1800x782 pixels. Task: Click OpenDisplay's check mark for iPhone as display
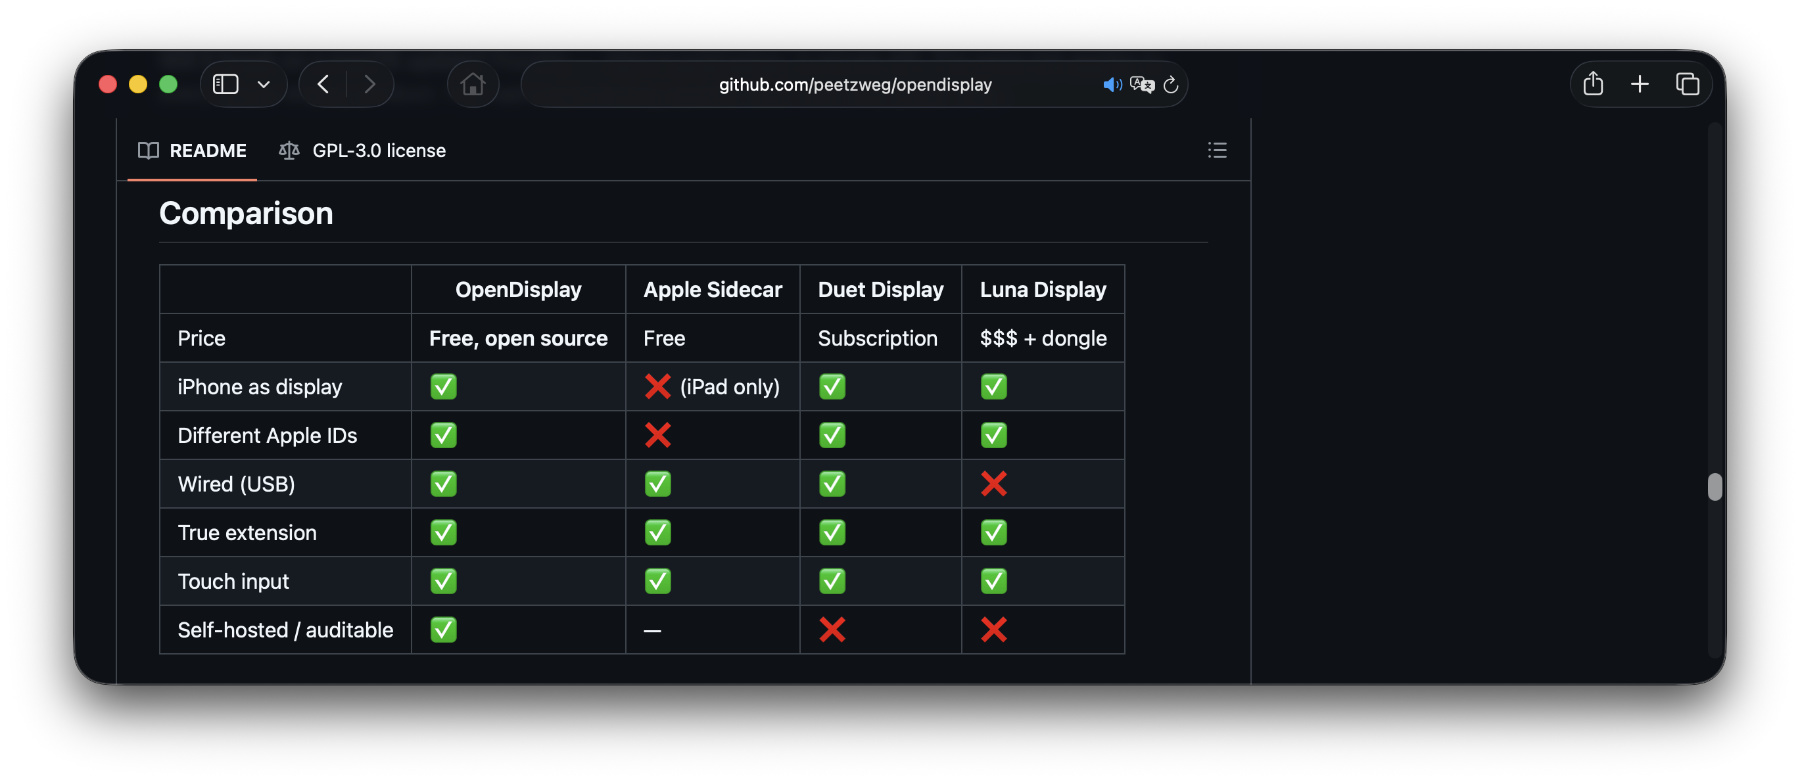(443, 387)
